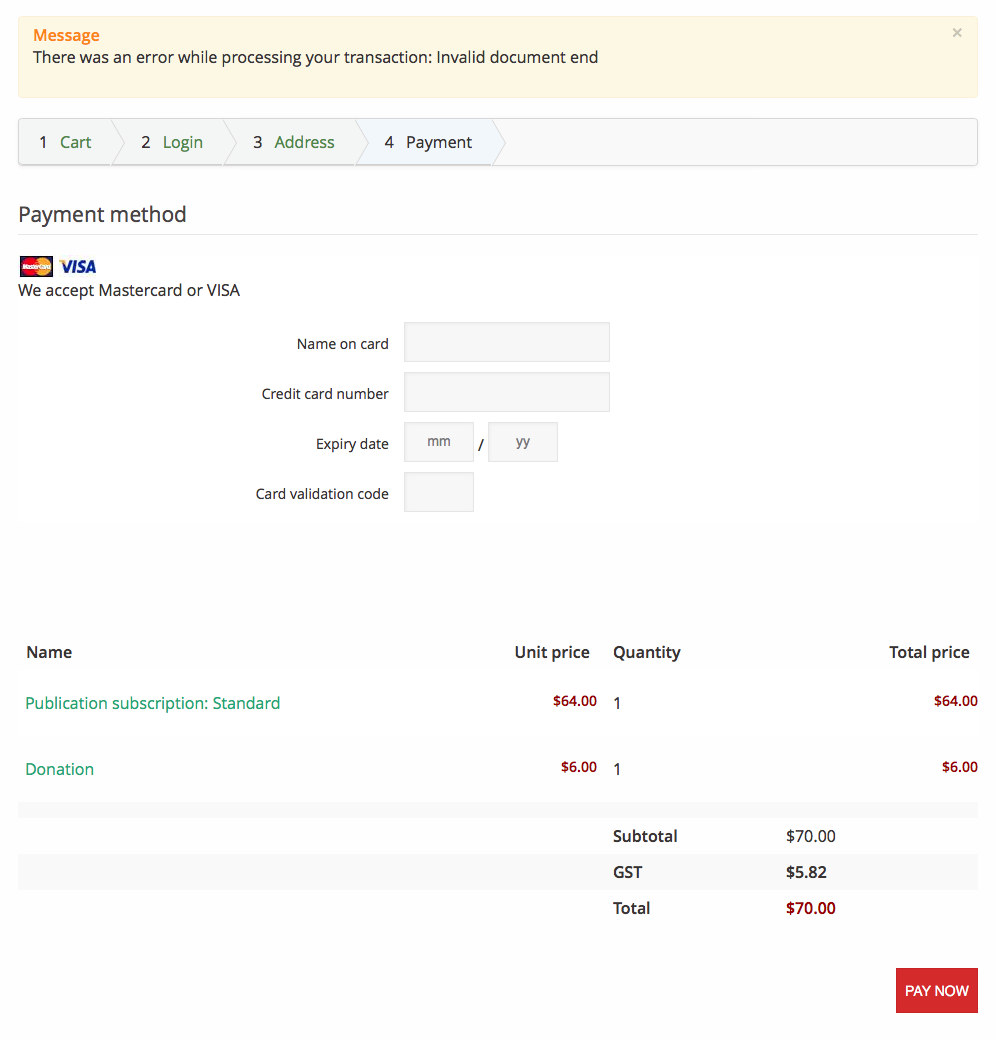Viewport: 996px width, 1041px height.
Task: Click the VISA logo icon
Action: pos(78,266)
